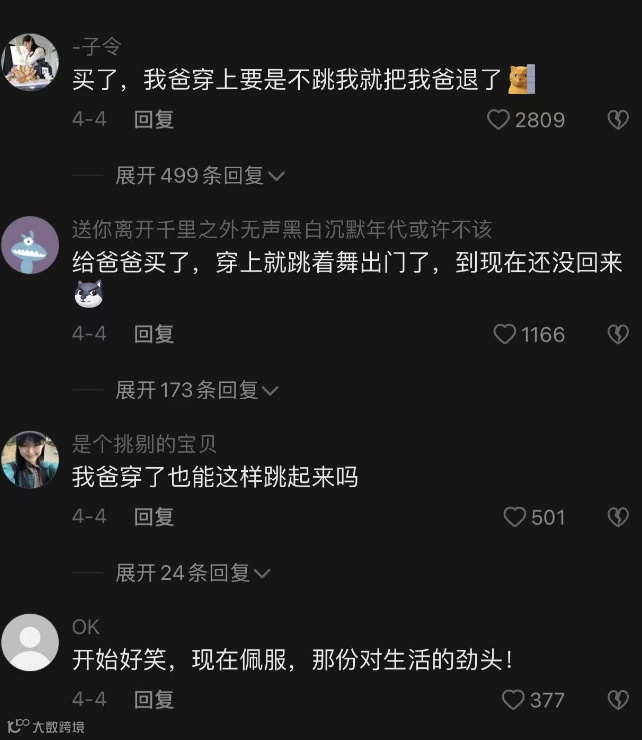The width and height of the screenshot is (642, 740).
Task: Open the blue mushroom monster avatar
Action: pyautogui.click(x=30, y=245)
